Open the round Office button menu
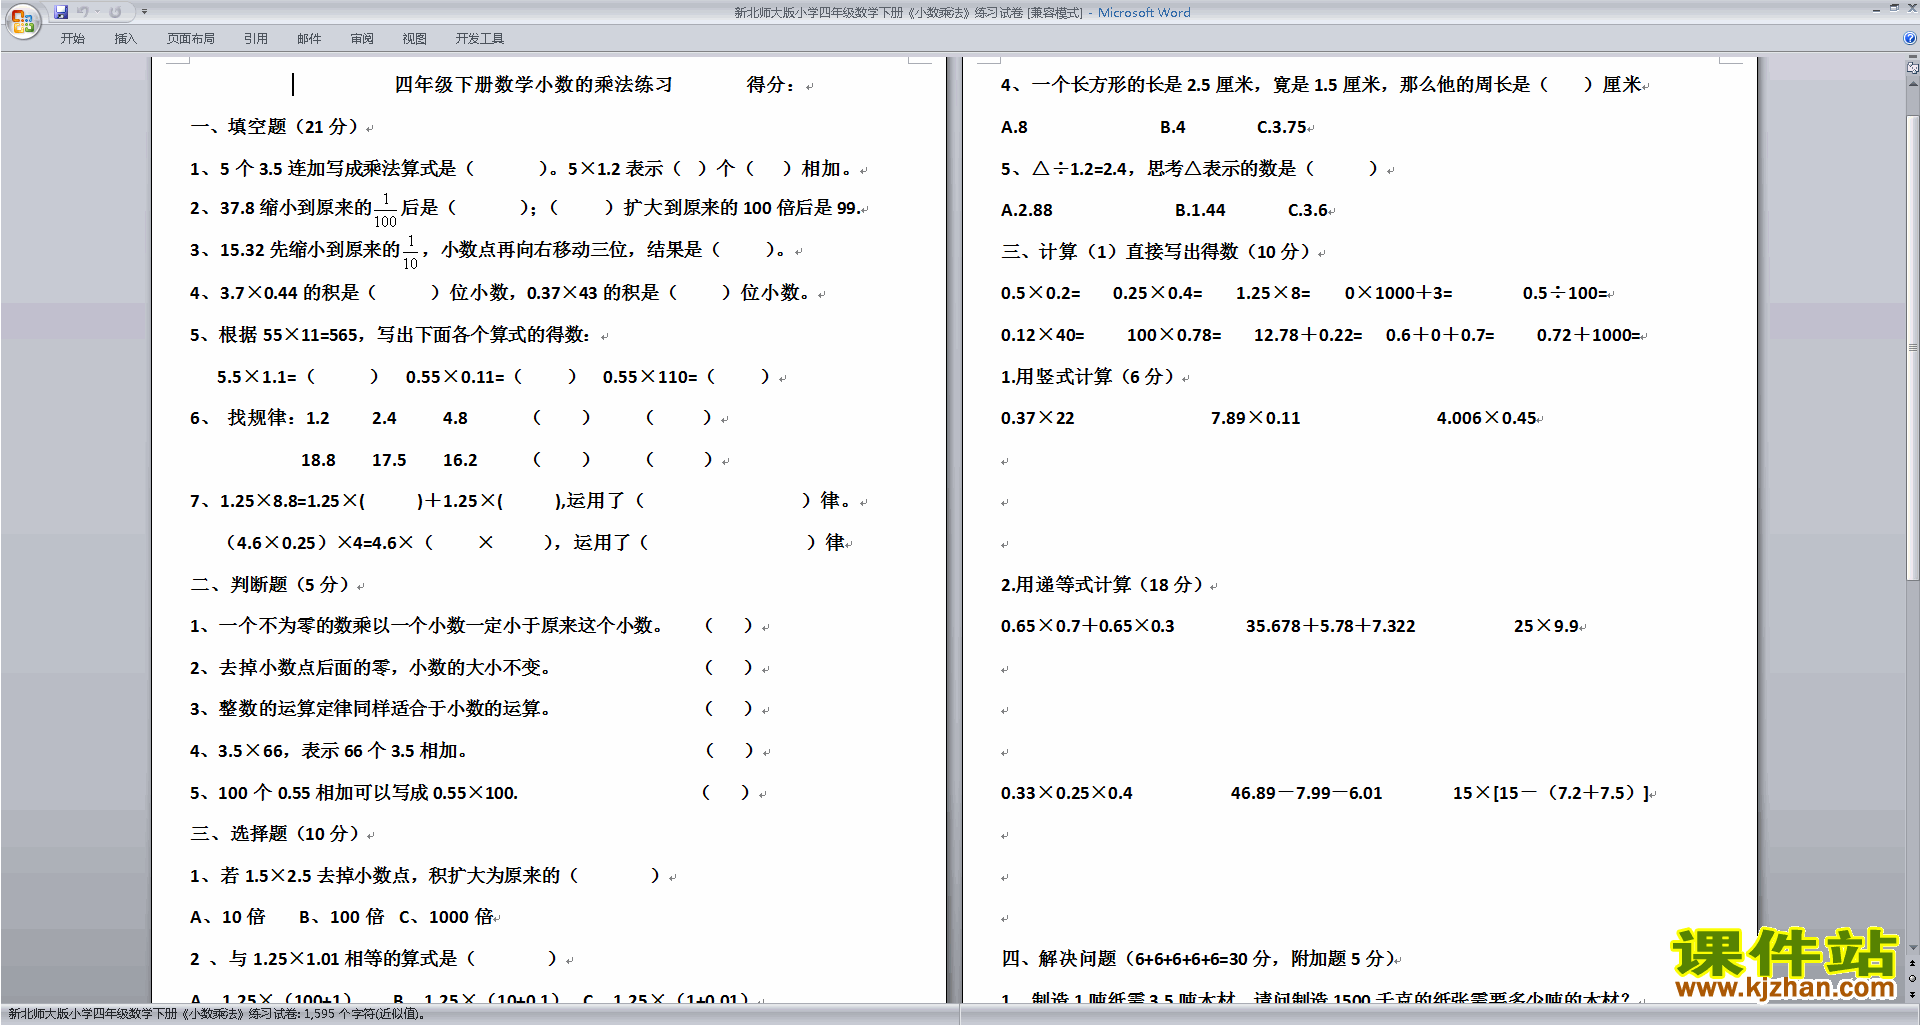 [22, 21]
